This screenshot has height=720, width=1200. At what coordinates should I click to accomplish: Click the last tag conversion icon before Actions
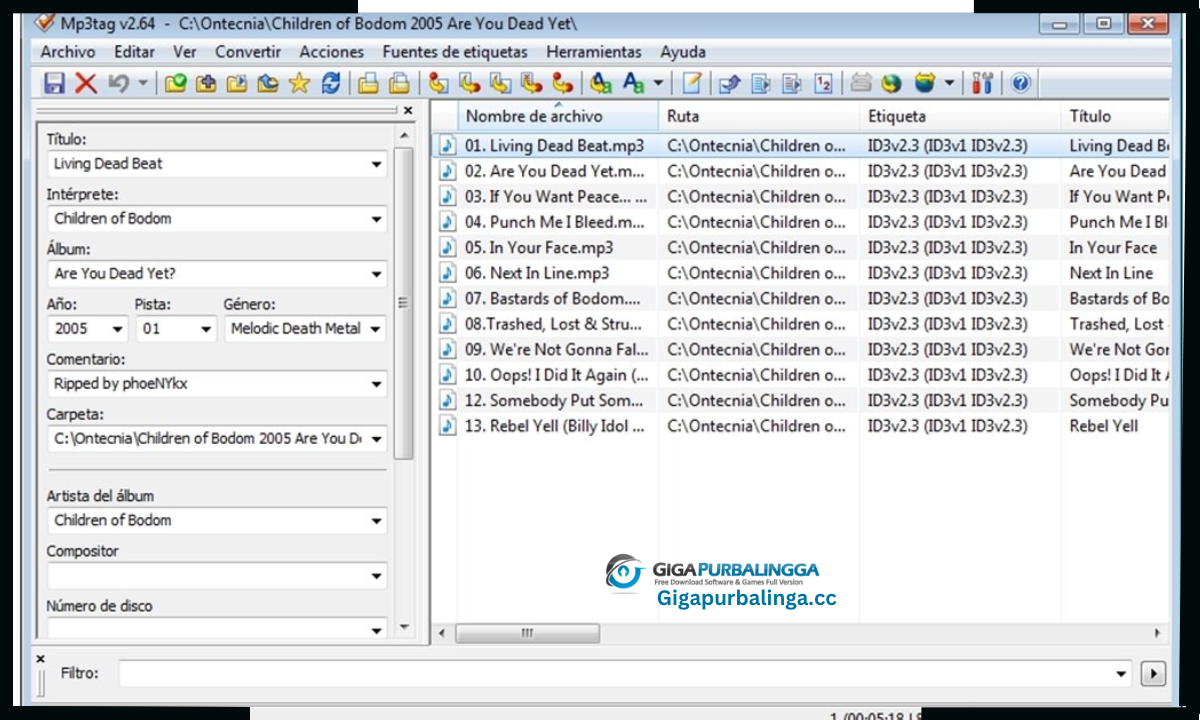pyautogui.click(x=563, y=83)
